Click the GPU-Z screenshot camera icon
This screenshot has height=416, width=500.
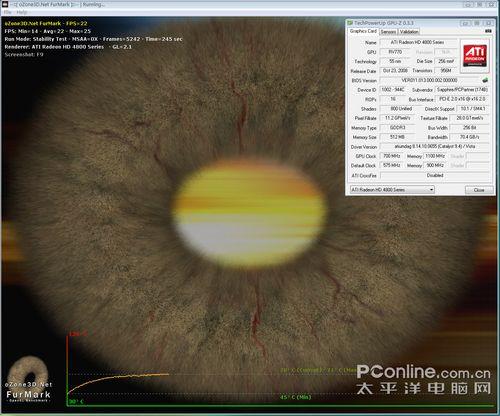488,31
